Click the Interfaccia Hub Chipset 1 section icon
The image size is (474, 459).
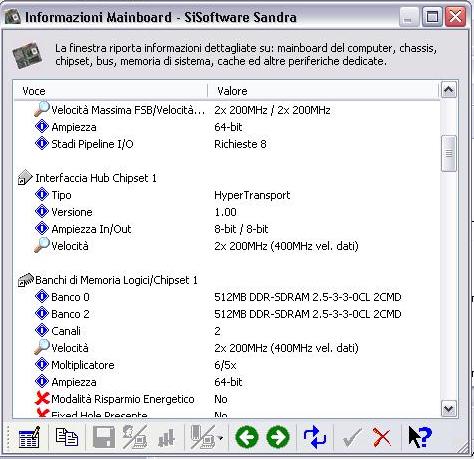point(25,178)
